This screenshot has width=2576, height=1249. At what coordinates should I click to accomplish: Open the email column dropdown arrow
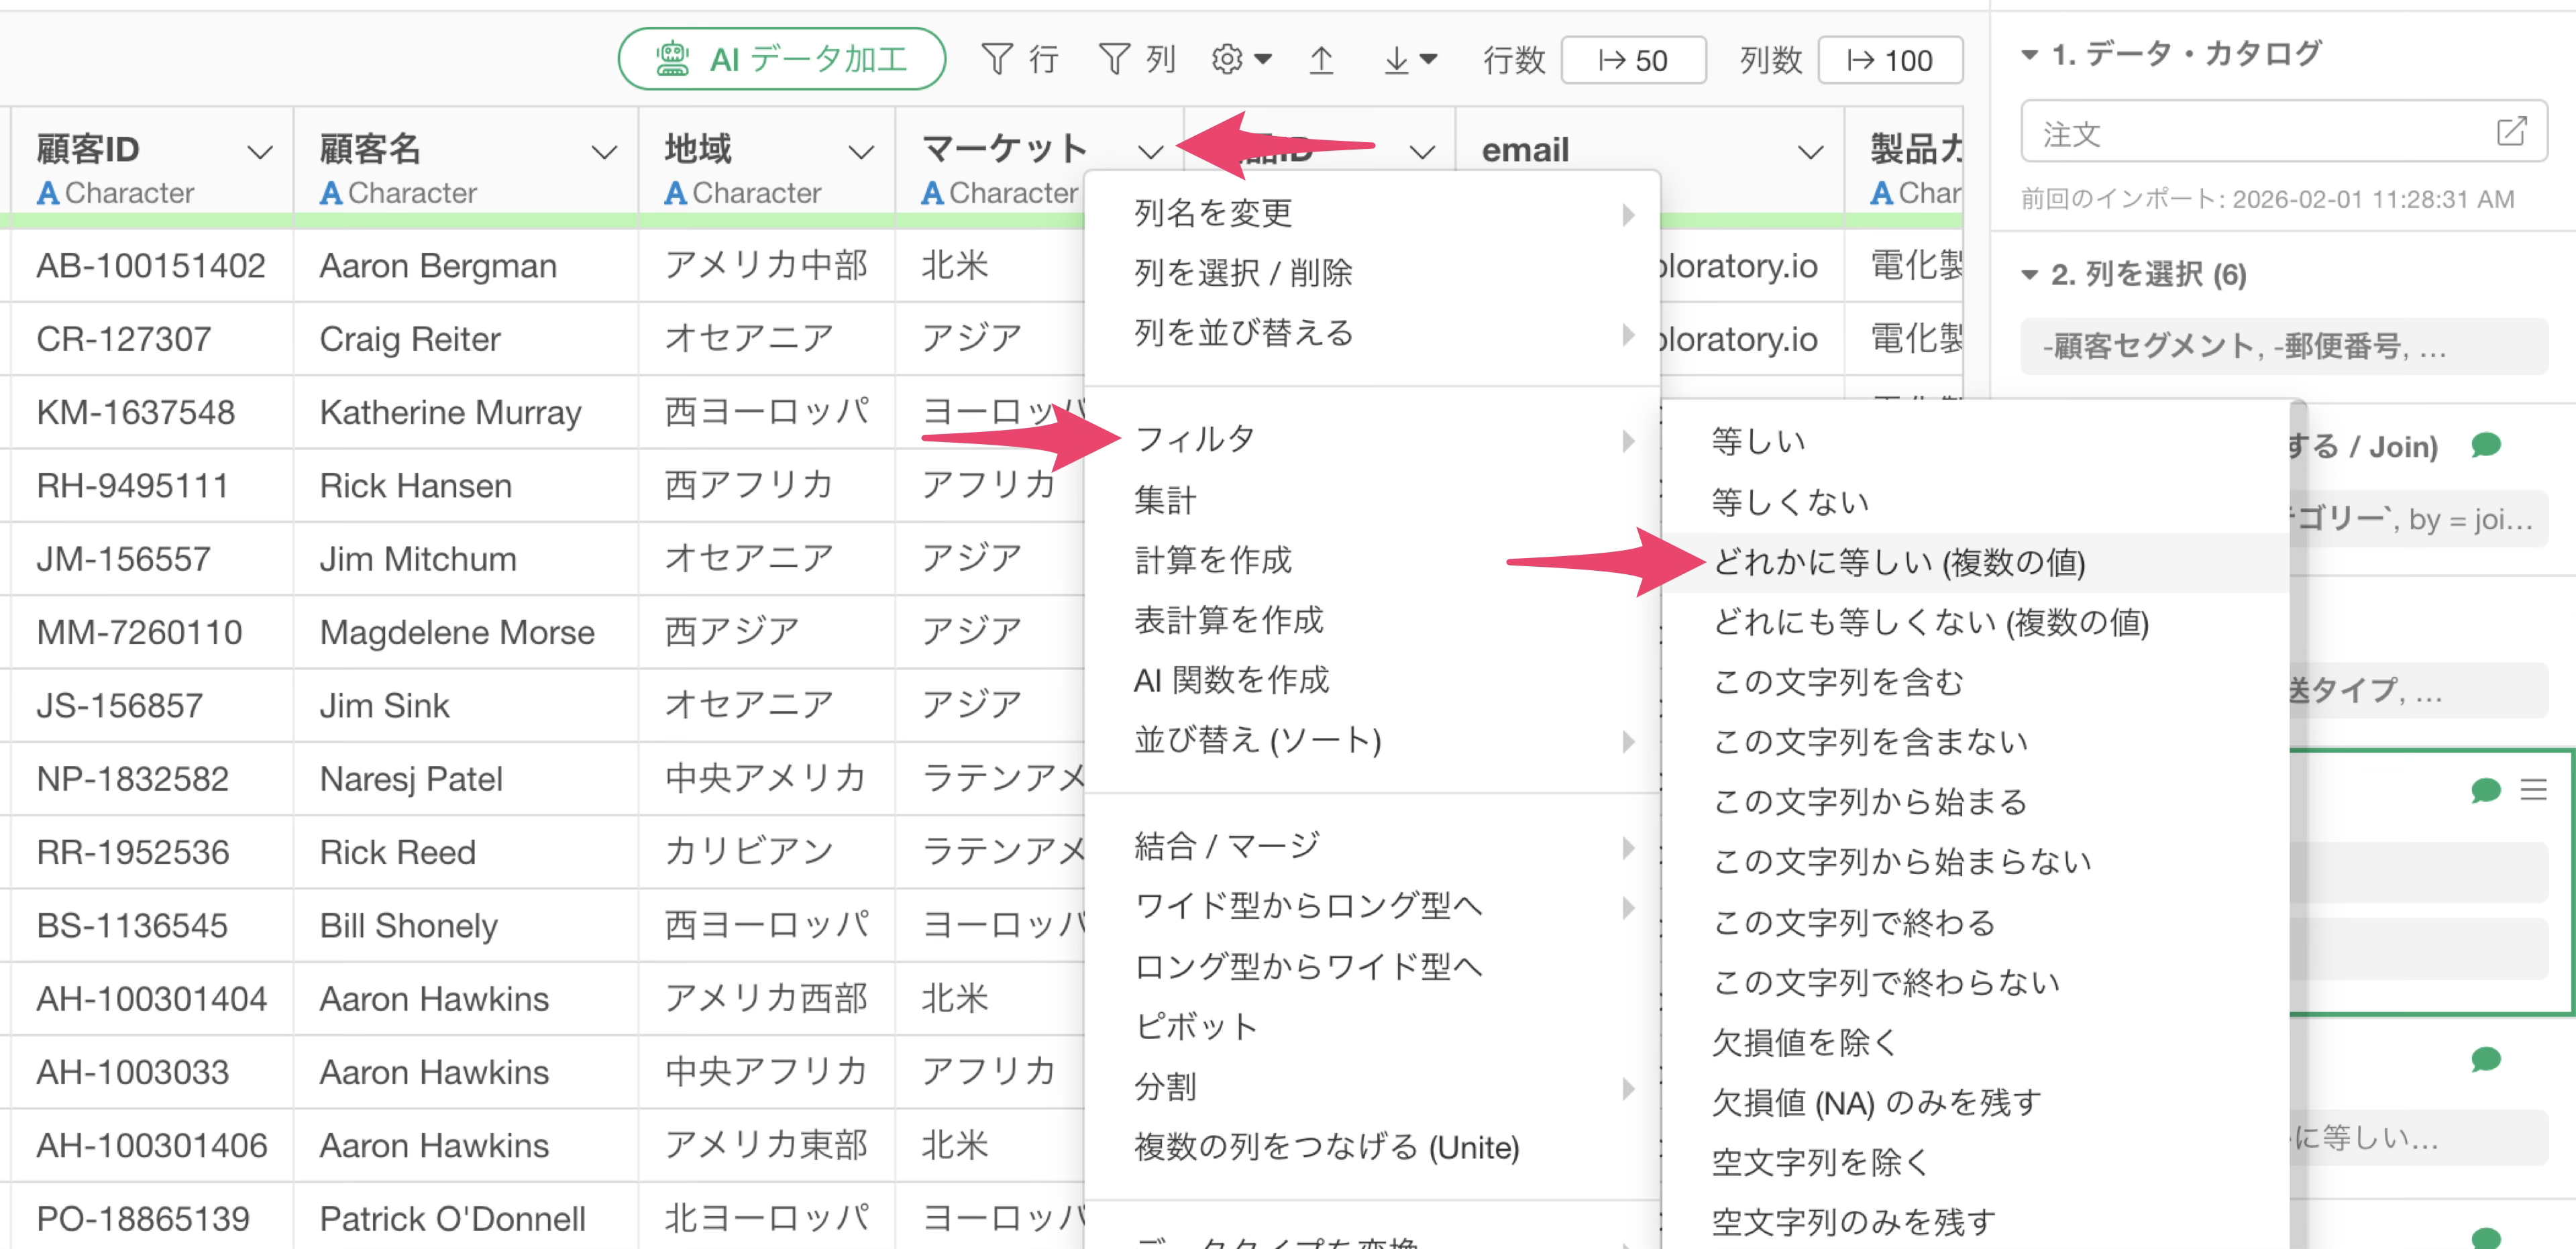pyautogui.click(x=1808, y=152)
